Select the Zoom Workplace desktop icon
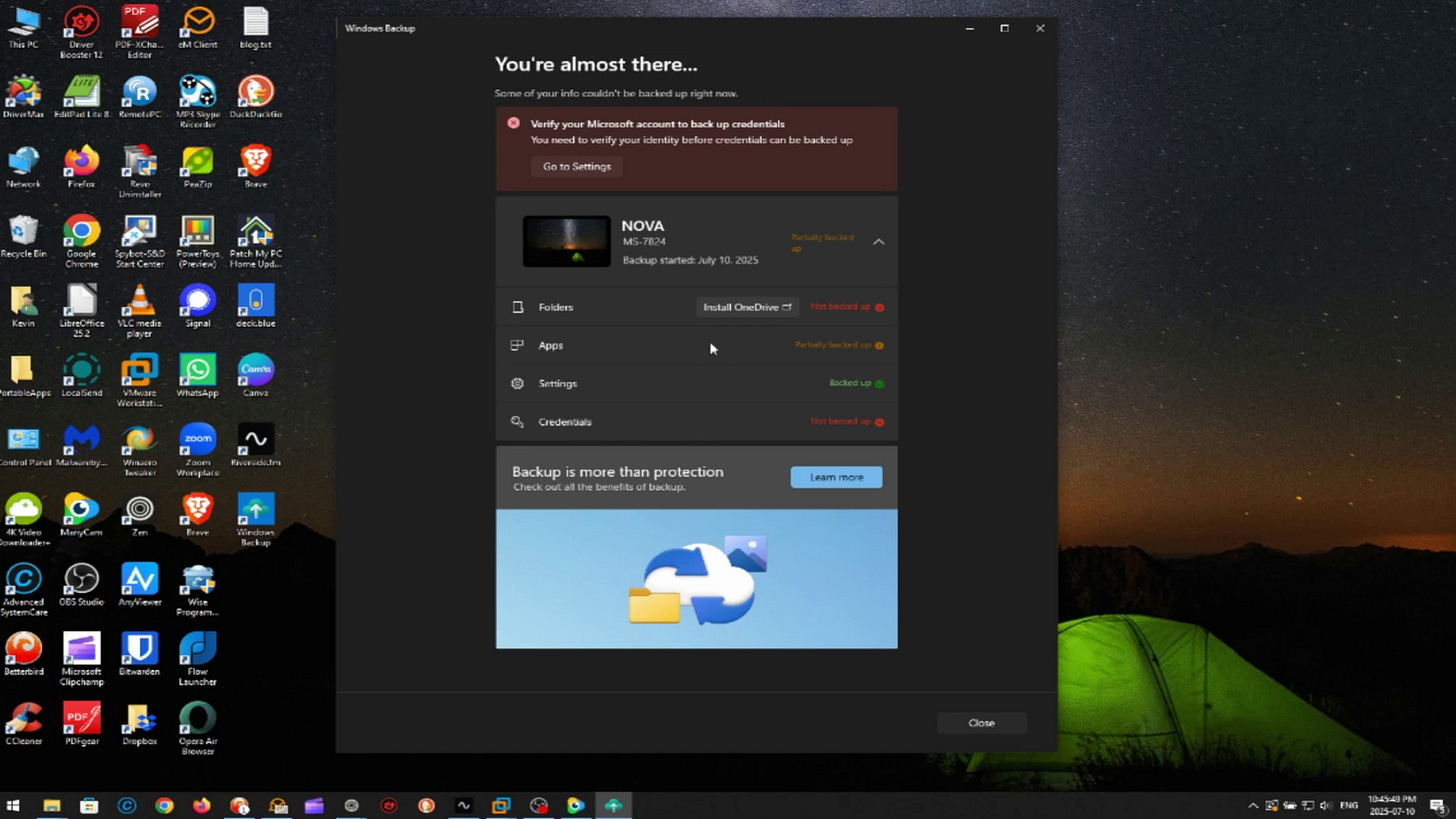 (x=198, y=451)
